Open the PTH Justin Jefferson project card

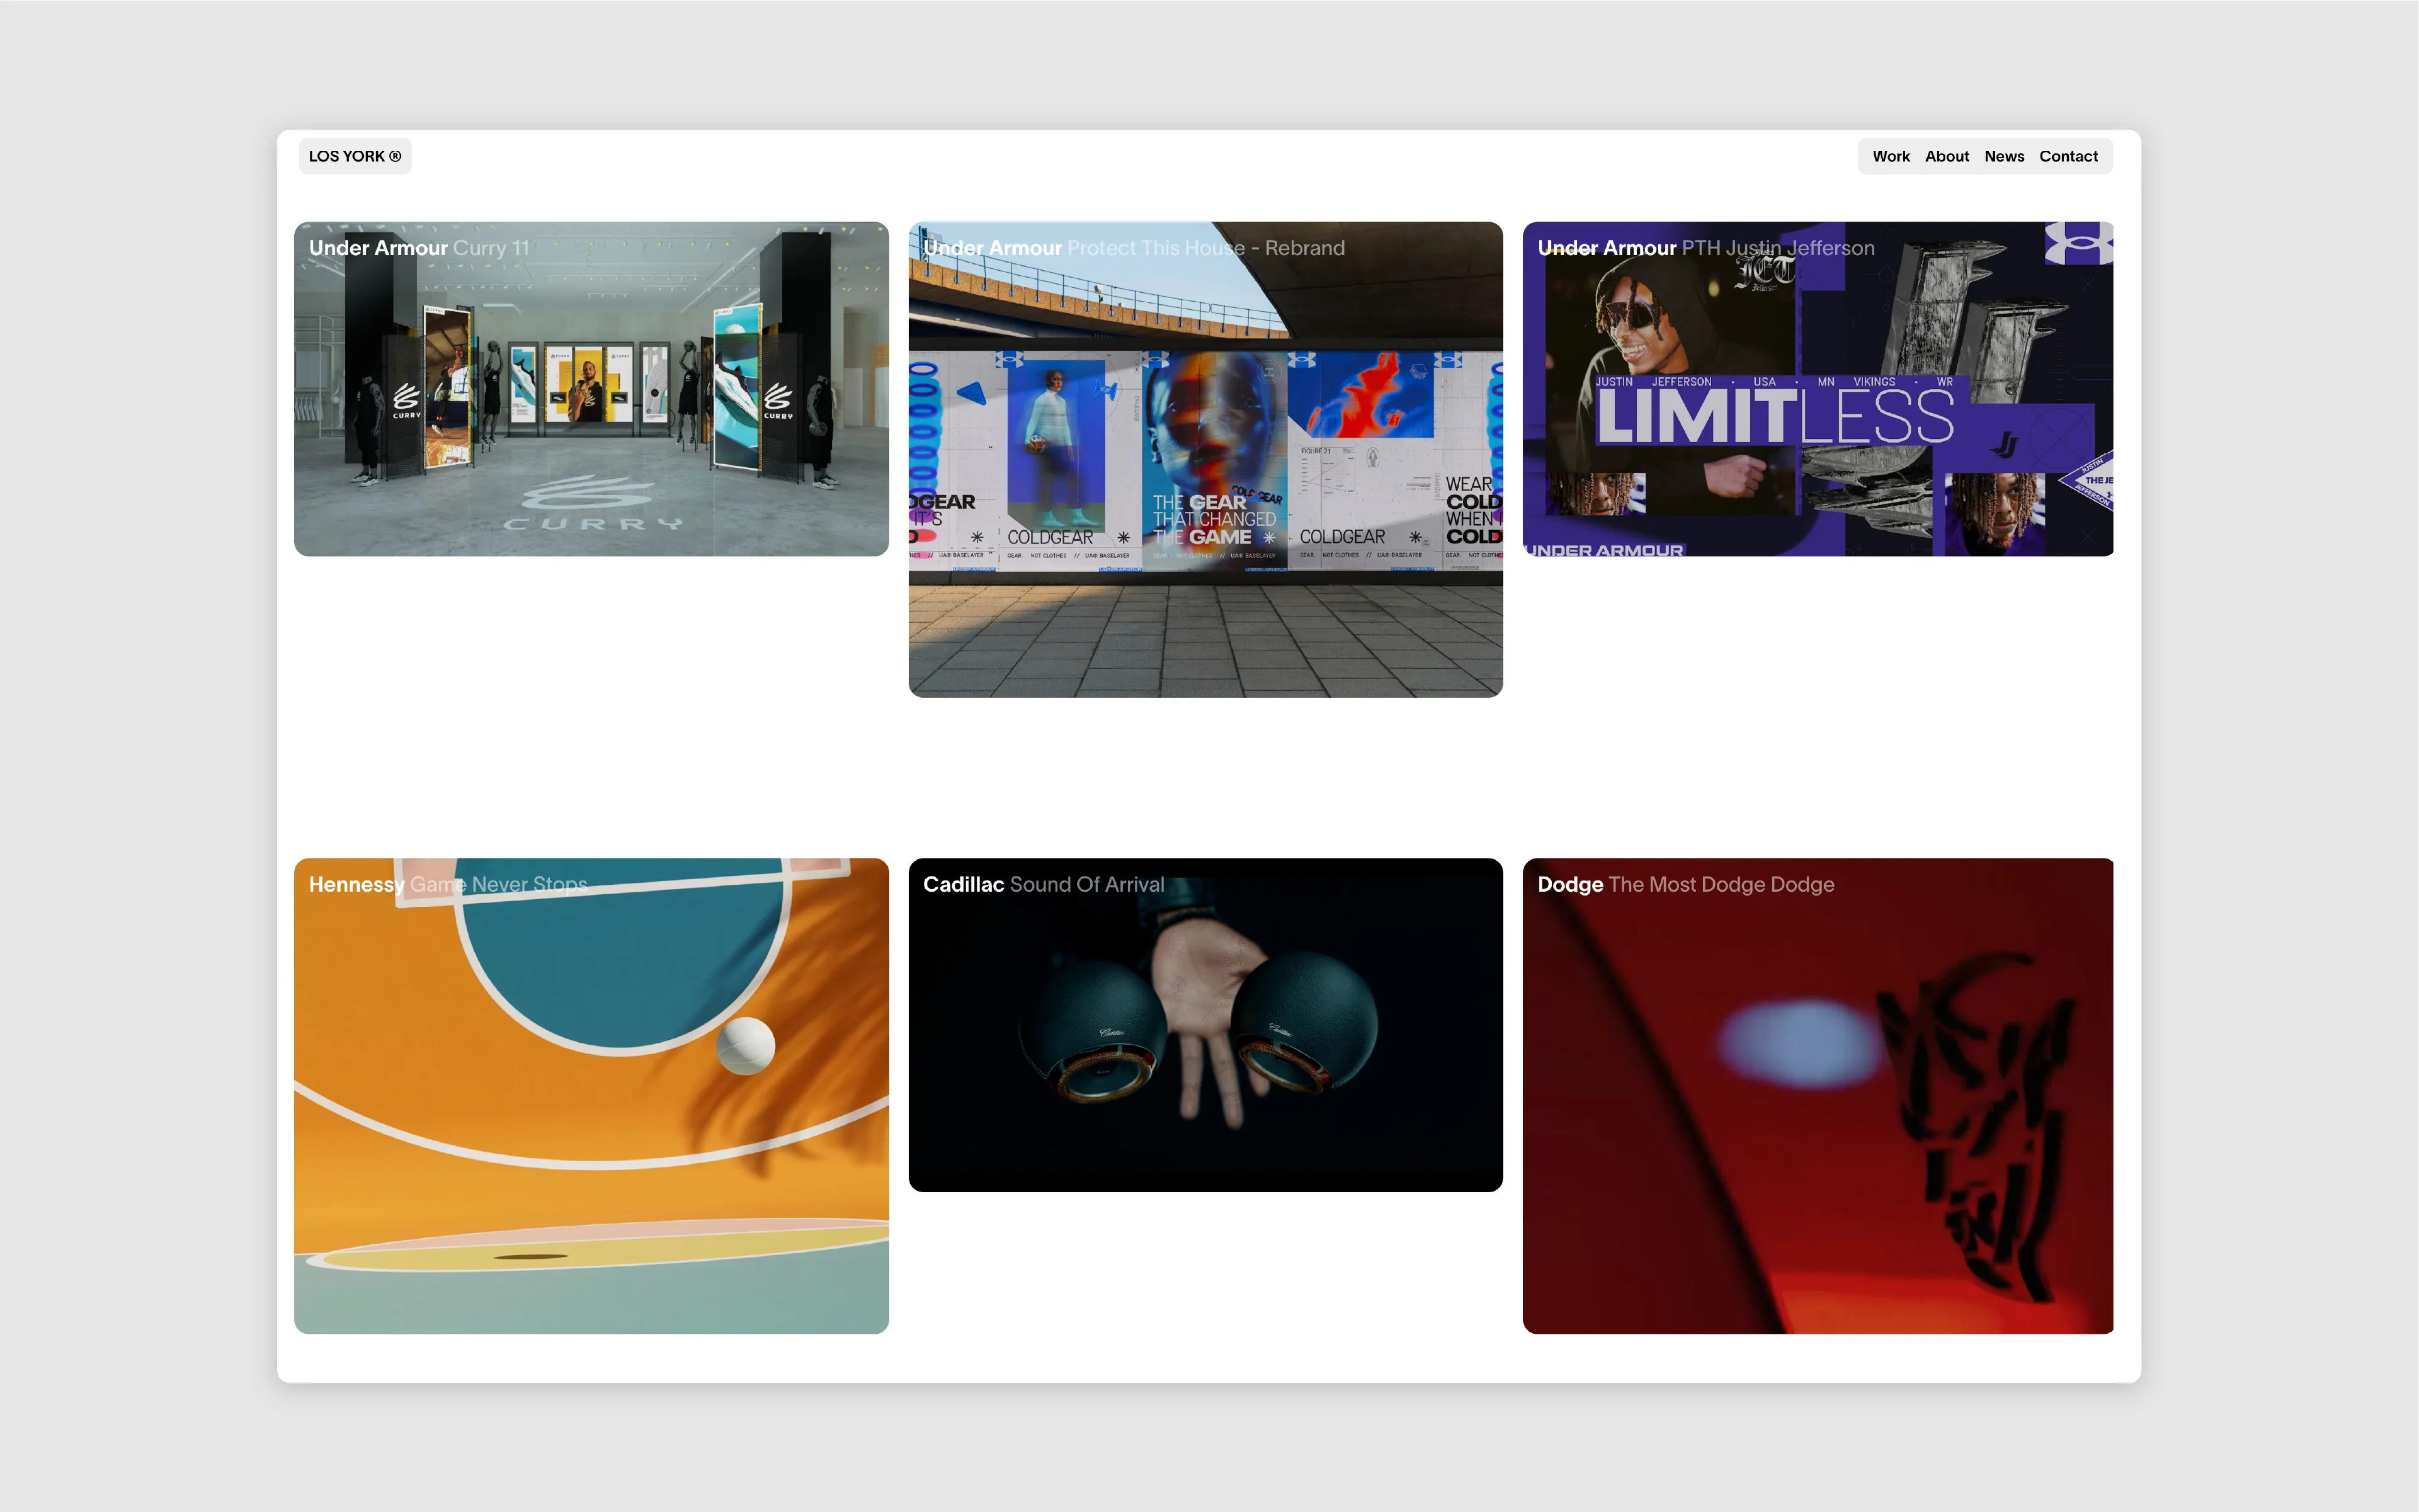click(x=1817, y=389)
